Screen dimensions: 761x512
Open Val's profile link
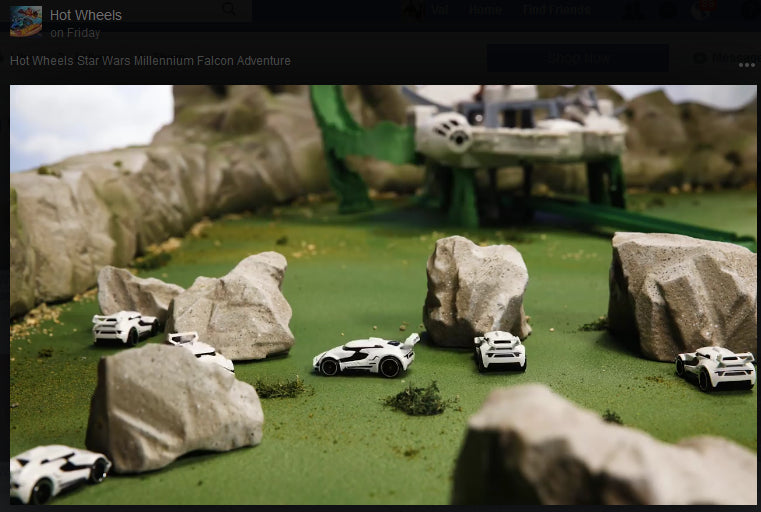tap(439, 10)
